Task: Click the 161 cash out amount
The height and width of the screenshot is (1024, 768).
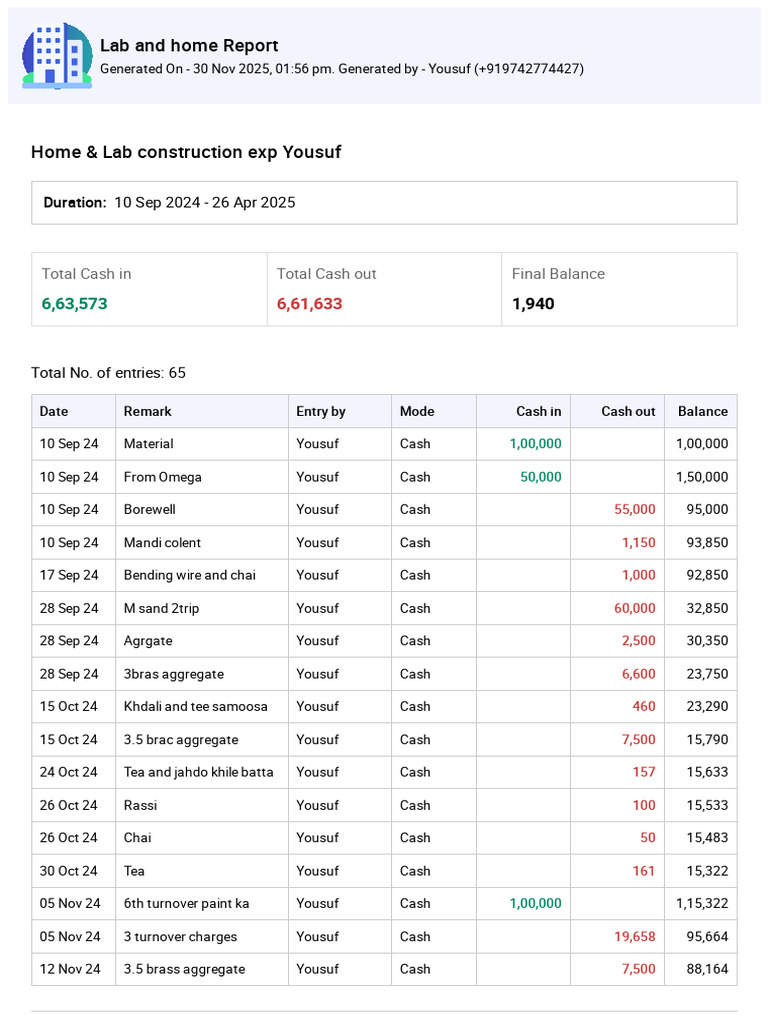Action: pyautogui.click(x=644, y=871)
